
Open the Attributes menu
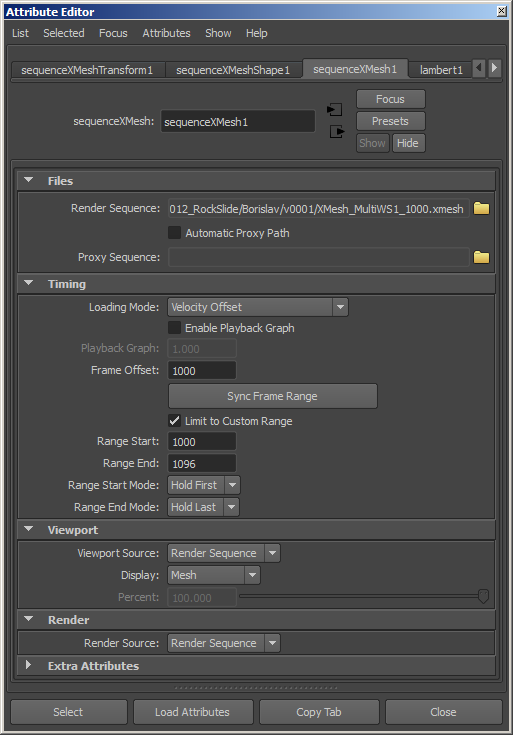tap(166, 33)
